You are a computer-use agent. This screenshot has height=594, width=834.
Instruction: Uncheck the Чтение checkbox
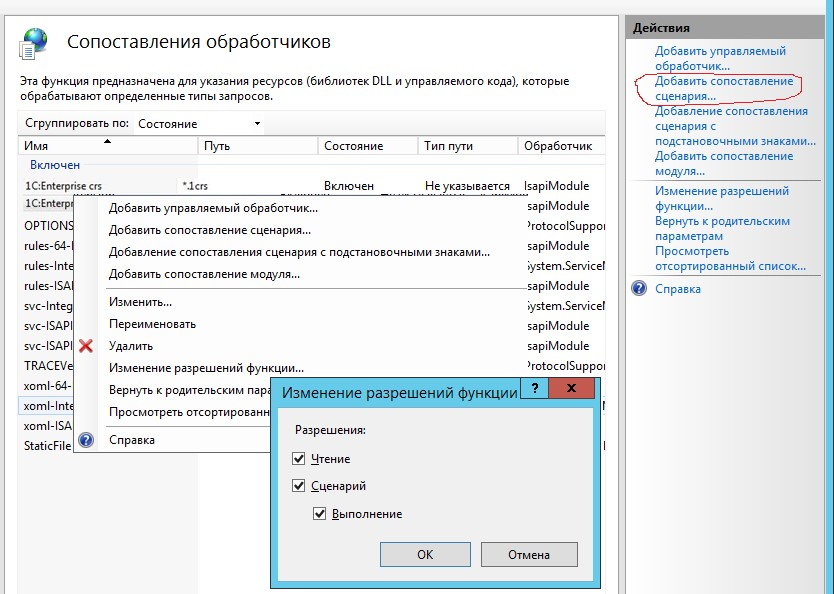point(299,459)
